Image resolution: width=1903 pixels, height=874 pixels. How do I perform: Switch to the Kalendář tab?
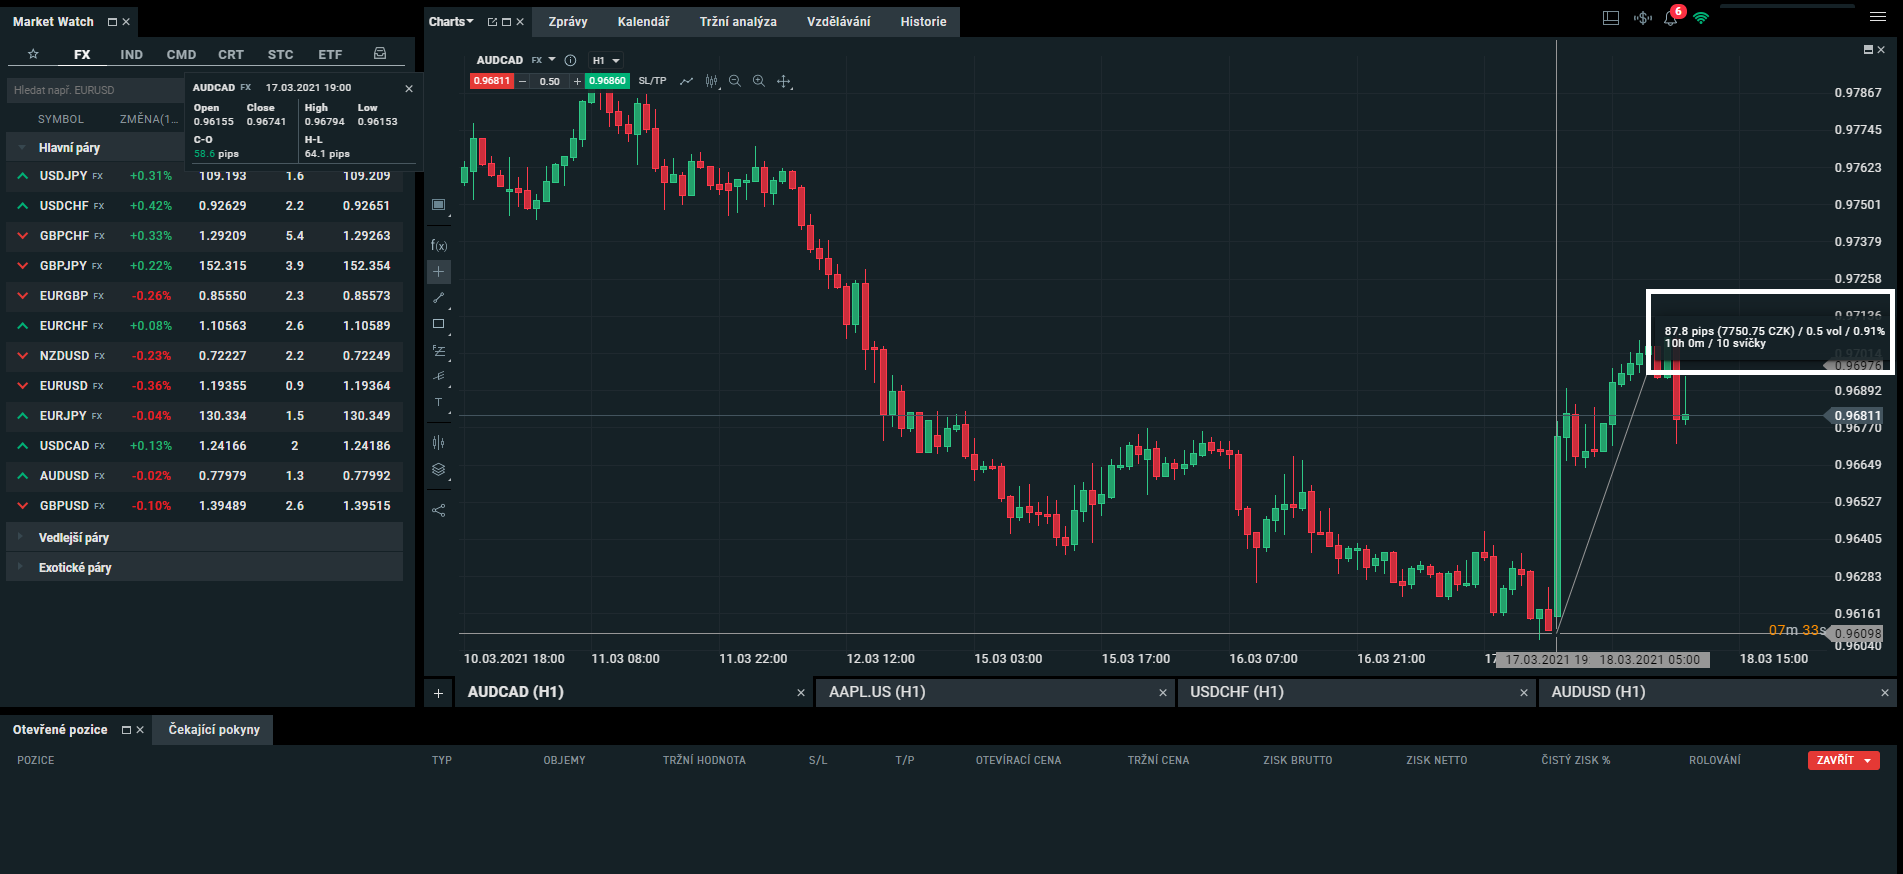643,21
